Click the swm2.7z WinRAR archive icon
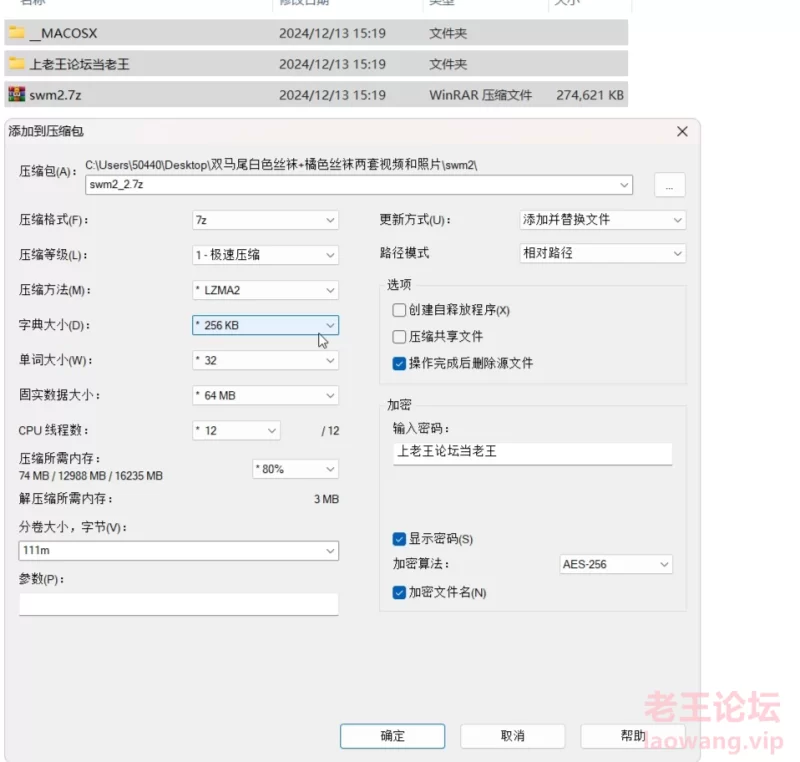The width and height of the screenshot is (800, 762). [x=17, y=95]
